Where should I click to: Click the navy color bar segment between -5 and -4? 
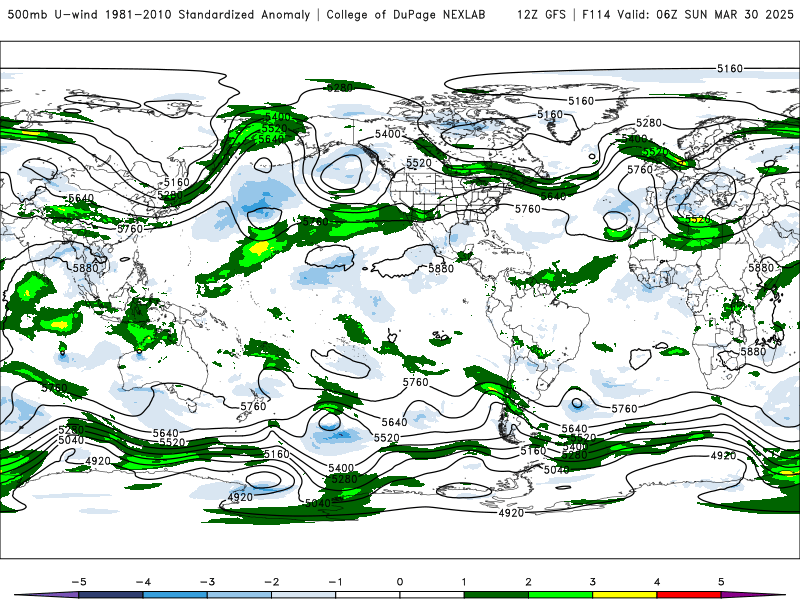tap(111, 595)
